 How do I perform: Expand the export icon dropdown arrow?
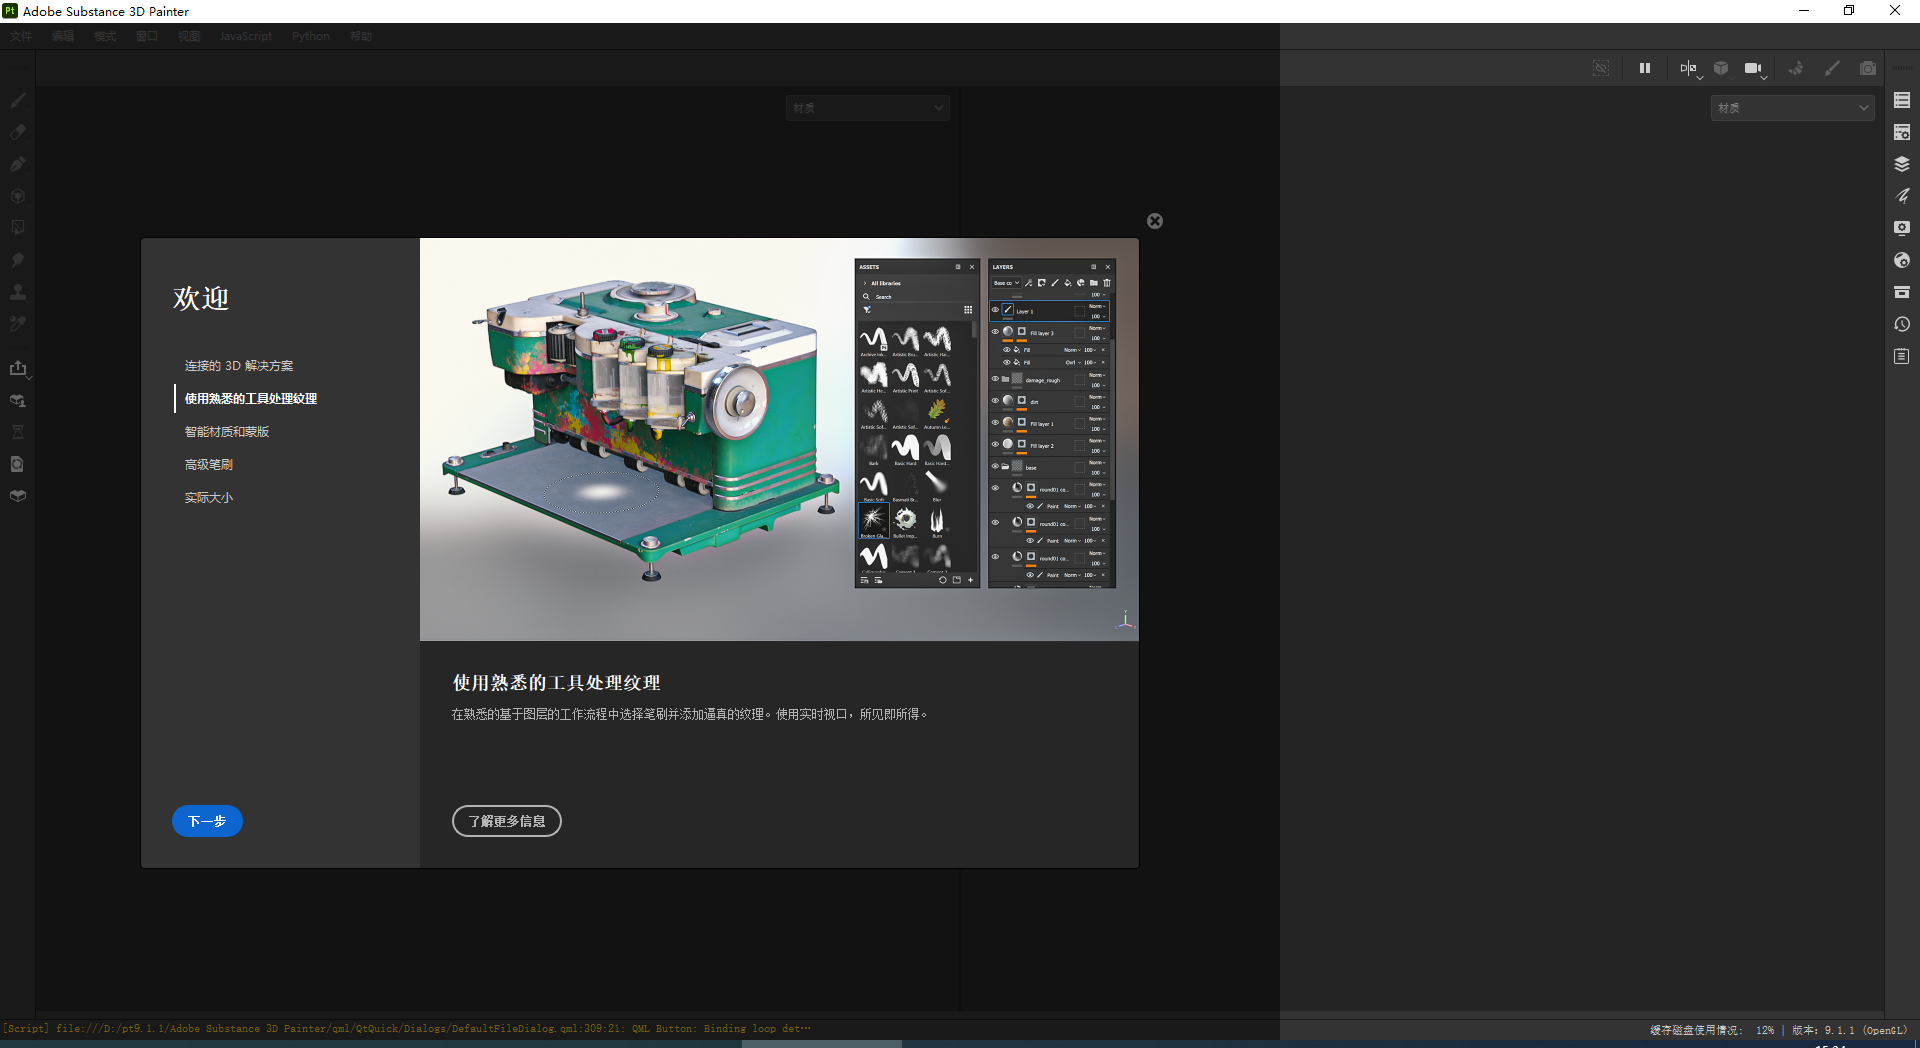click(x=30, y=377)
